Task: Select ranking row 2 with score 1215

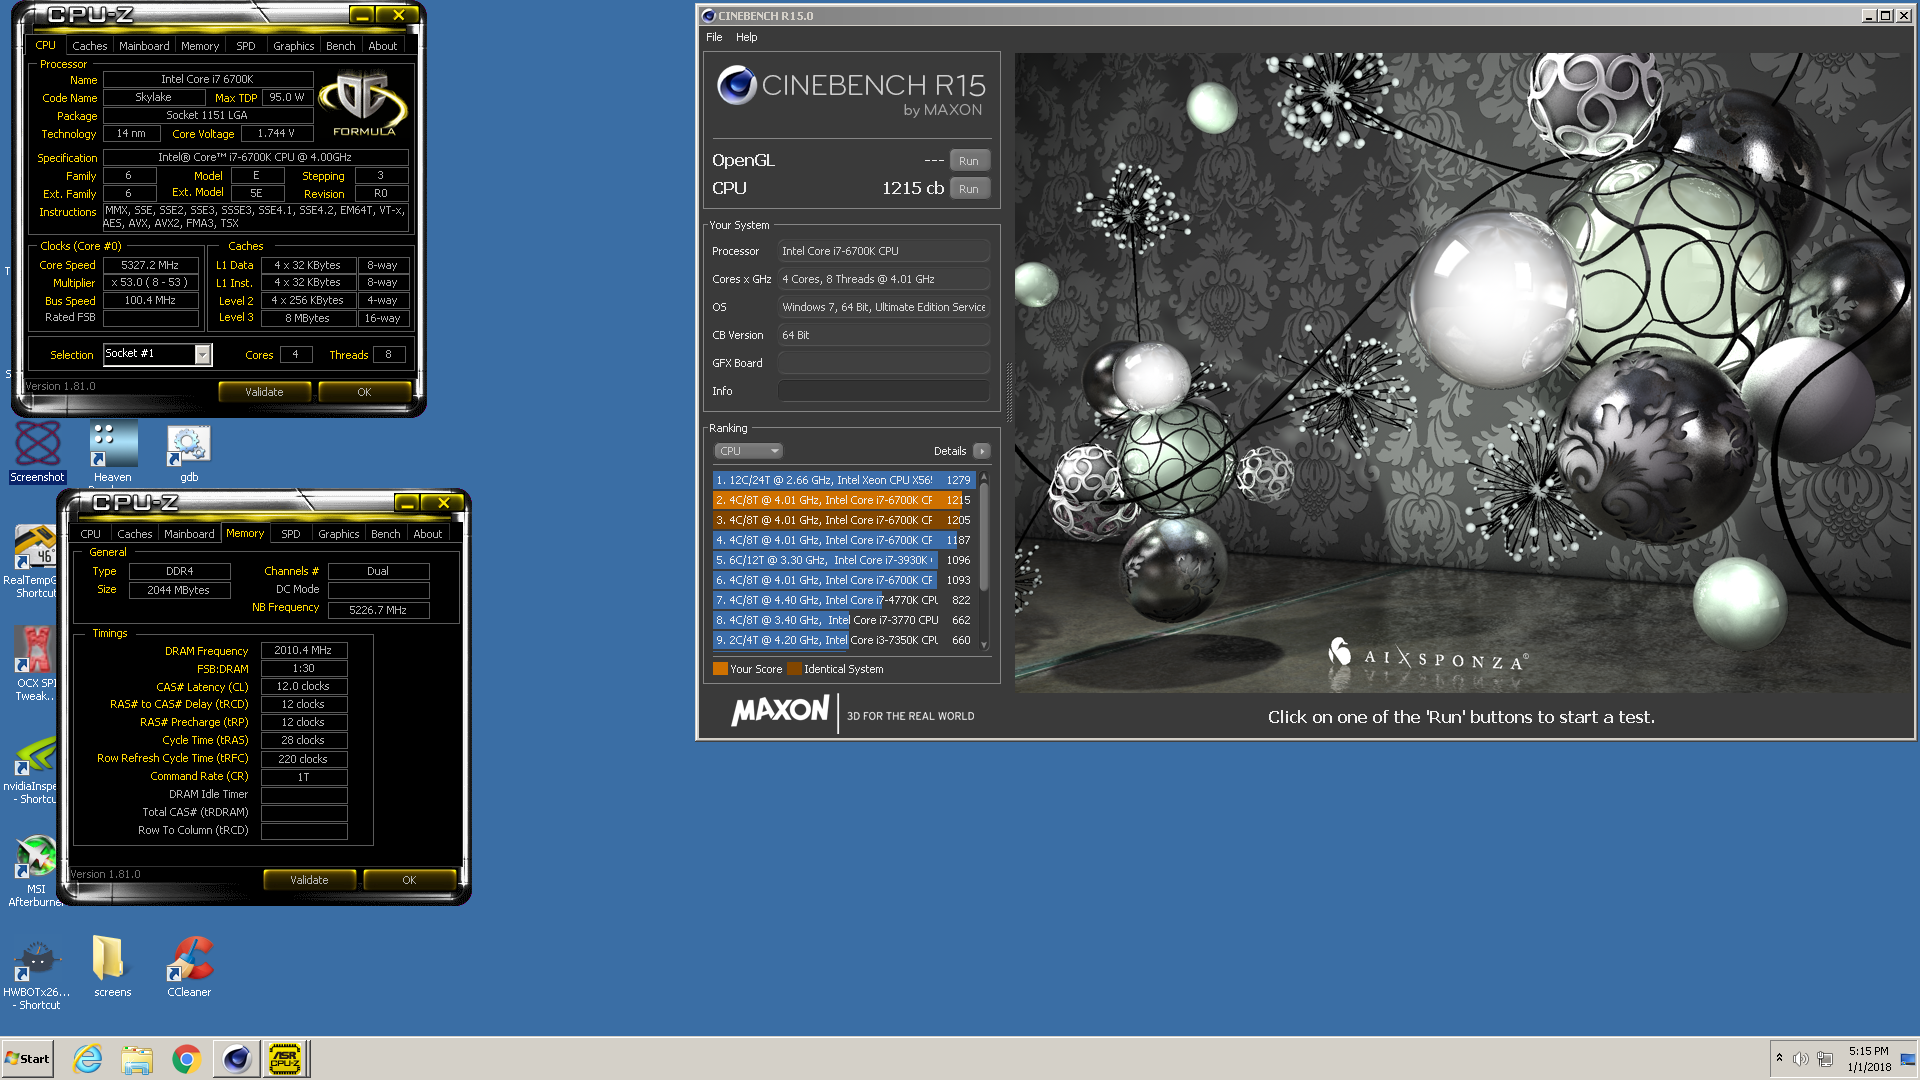Action: click(x=843, y=500)
